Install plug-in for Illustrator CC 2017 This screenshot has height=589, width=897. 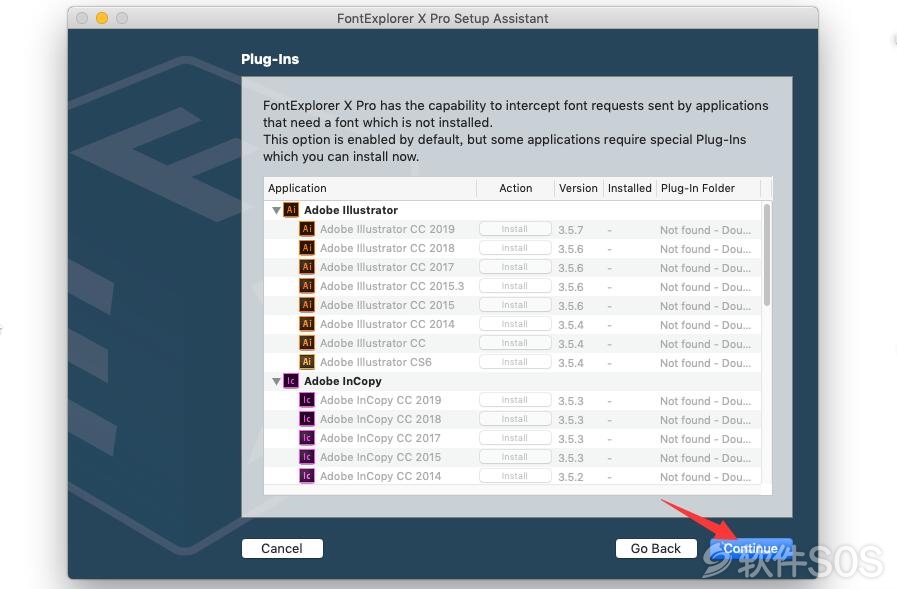pos(515,267)
